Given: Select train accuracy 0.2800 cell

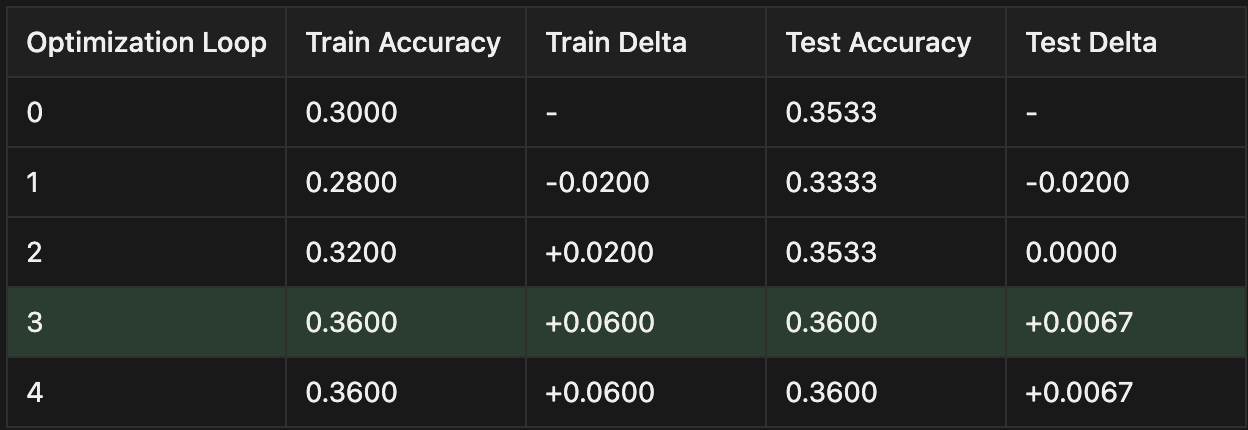Looking at the screenshot, I should [x=351, y=182].
